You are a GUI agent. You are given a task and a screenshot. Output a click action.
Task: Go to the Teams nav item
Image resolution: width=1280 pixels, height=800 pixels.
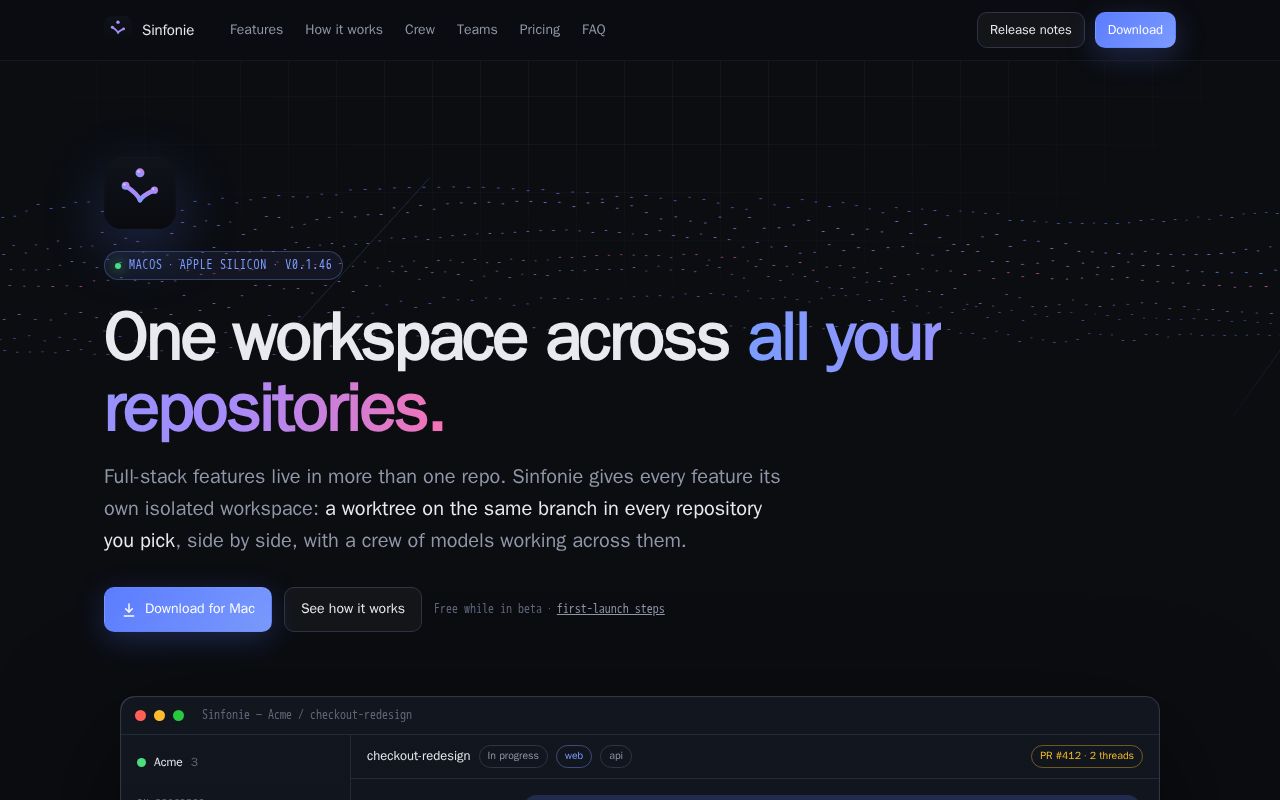[x=477, y=30]
